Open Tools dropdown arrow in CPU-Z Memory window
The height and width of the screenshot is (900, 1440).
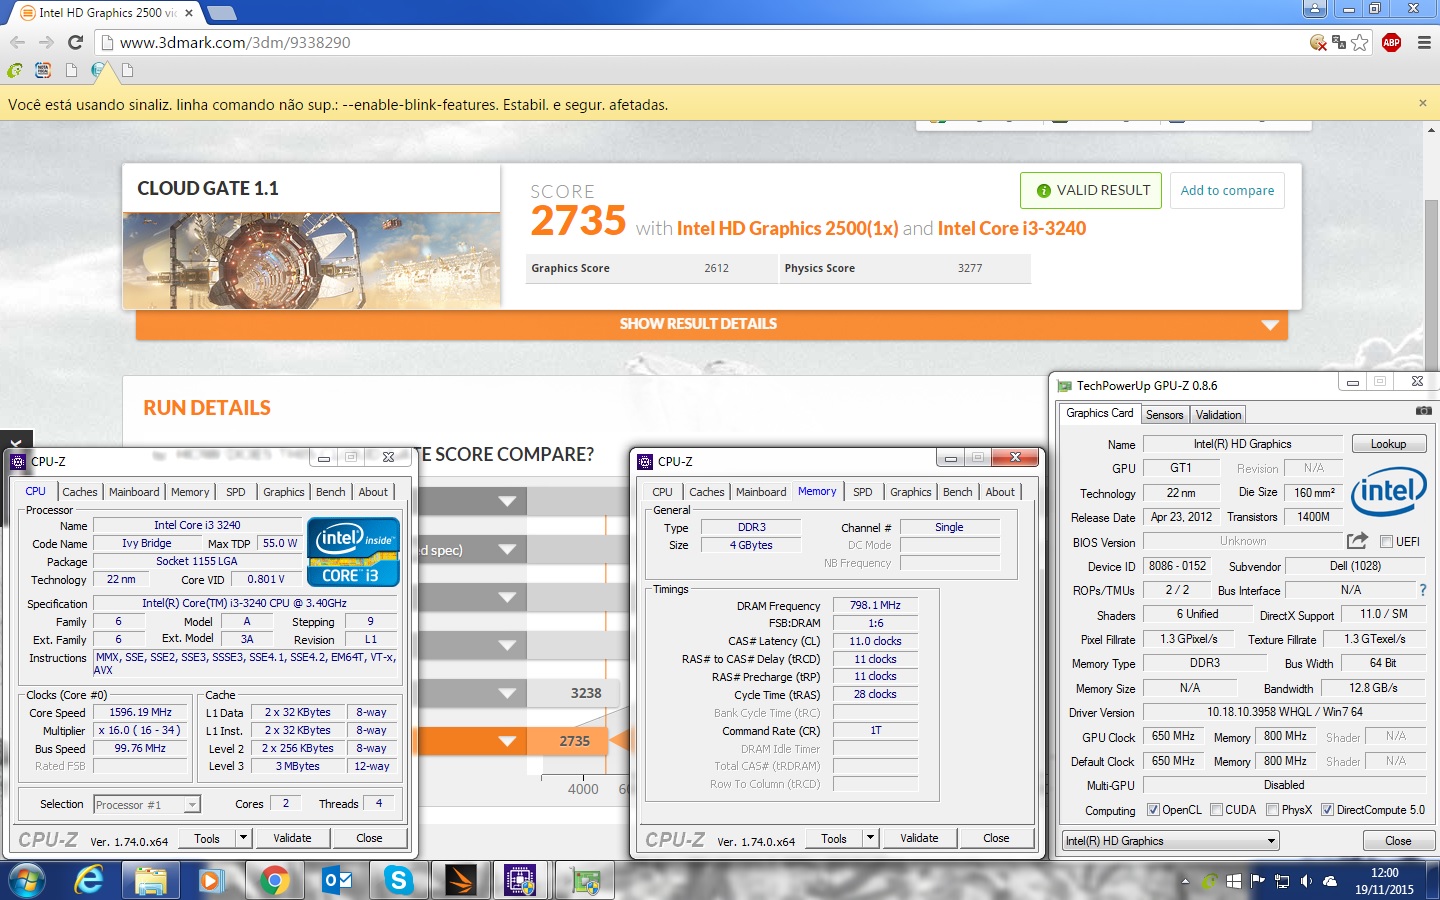tap(870, 838)
